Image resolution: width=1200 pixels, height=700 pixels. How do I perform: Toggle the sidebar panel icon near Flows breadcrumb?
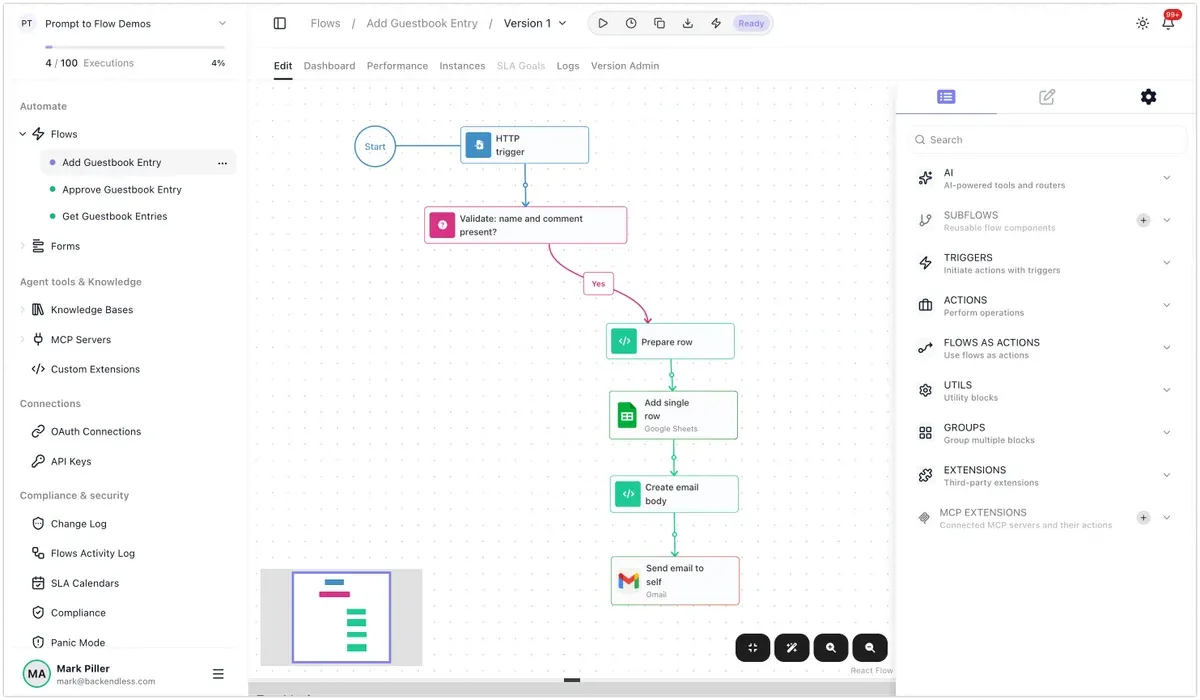(x=280, y=23)
